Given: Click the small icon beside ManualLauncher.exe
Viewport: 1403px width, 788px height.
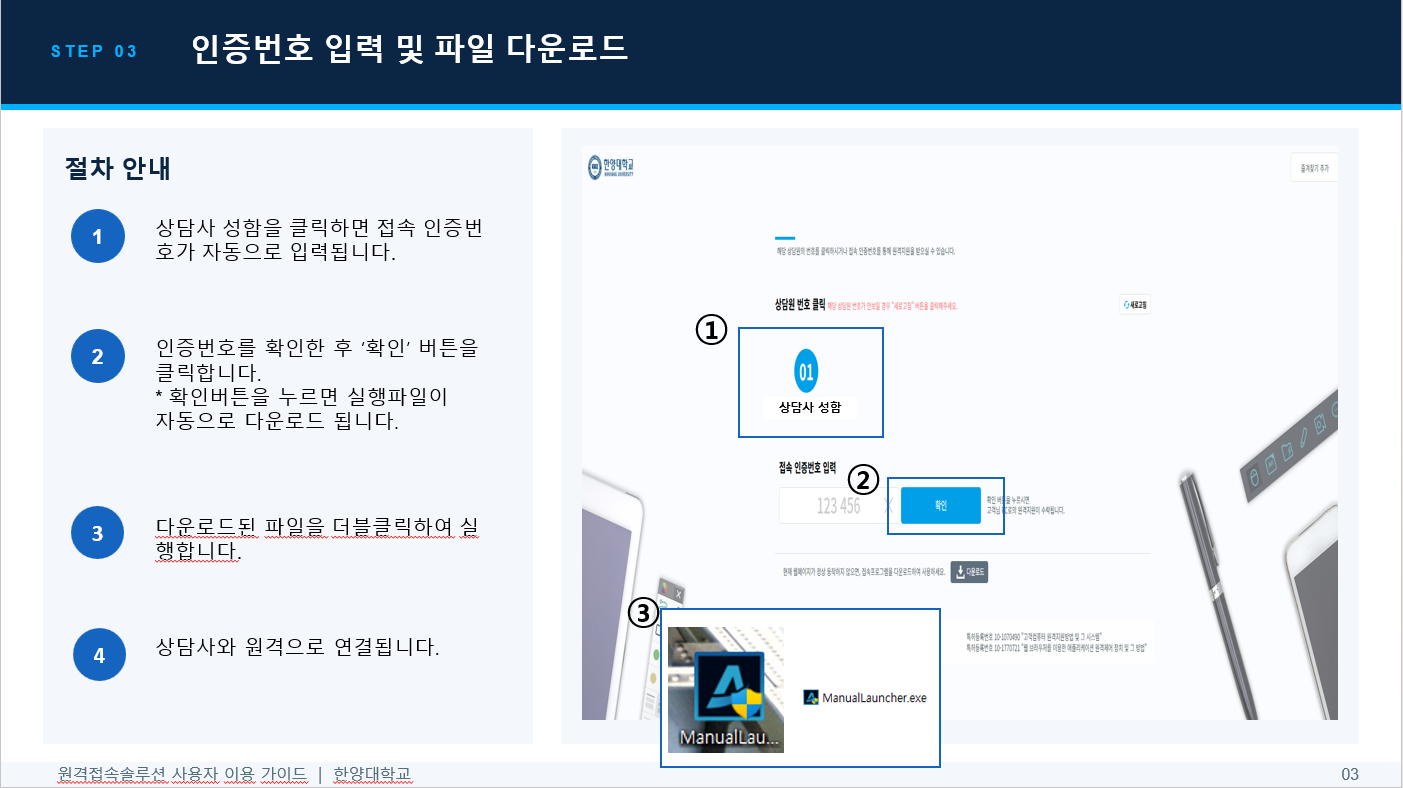Looking at the screenshot, I should (x=811, y=697).
